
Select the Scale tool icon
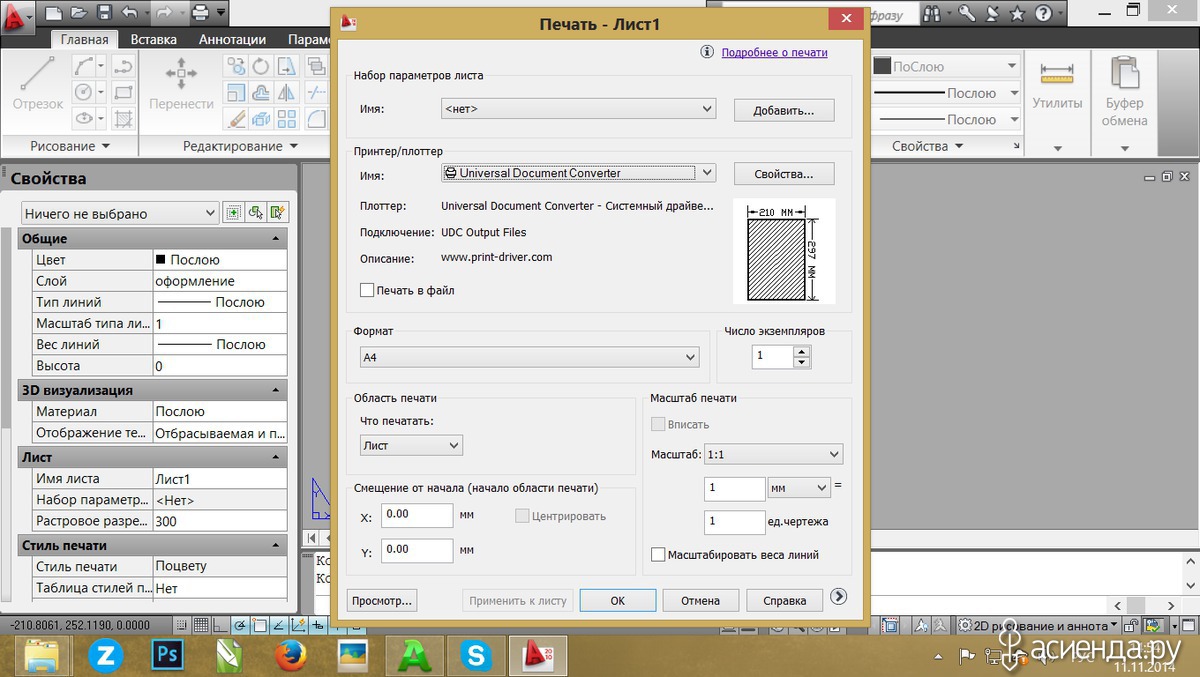[236, 93]
